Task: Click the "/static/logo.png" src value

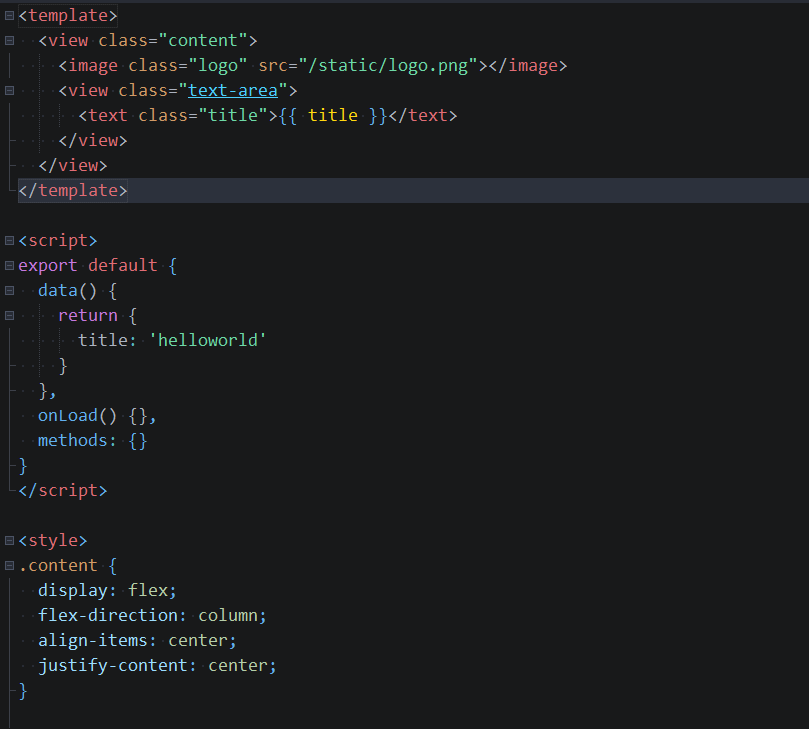Action: click(388, 66)
